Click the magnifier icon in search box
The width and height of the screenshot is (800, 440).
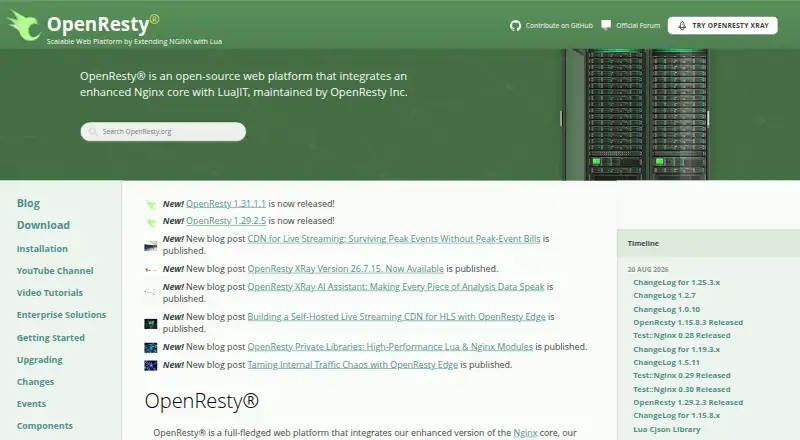(93, 132)
